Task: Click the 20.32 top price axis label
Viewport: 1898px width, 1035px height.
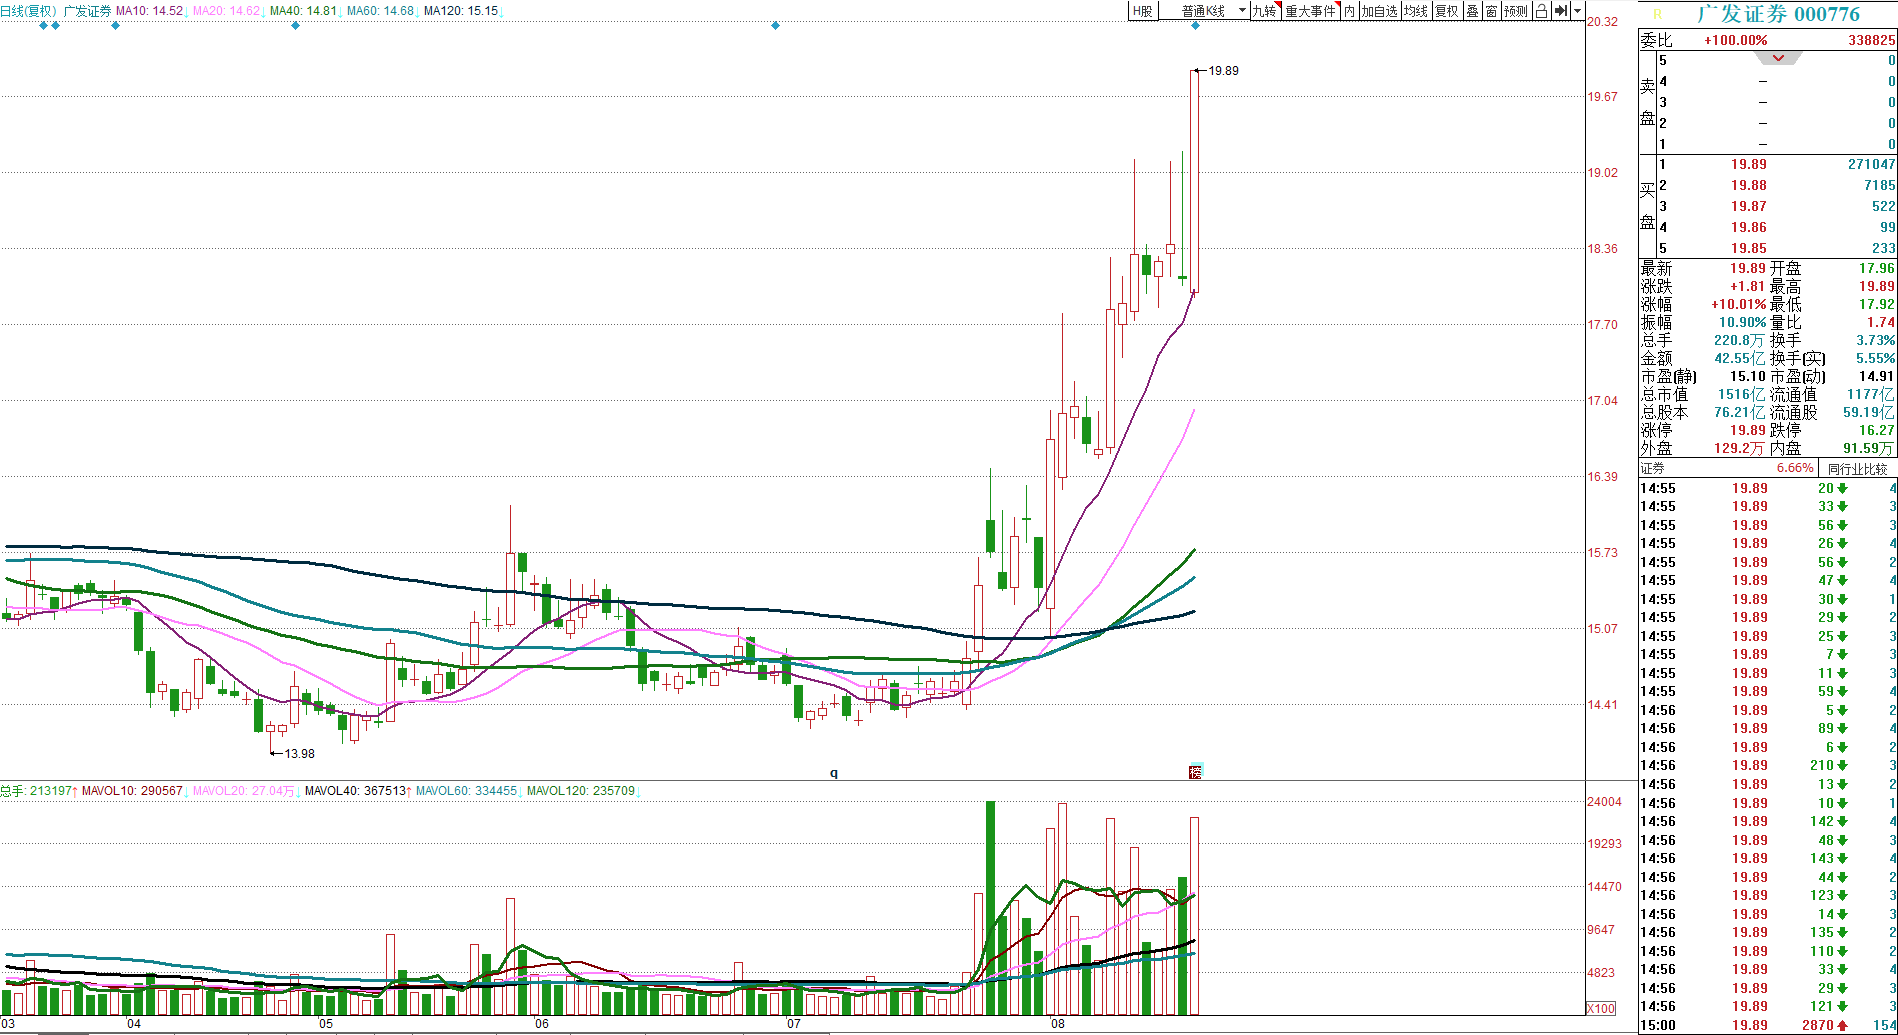Action: 1602,22
